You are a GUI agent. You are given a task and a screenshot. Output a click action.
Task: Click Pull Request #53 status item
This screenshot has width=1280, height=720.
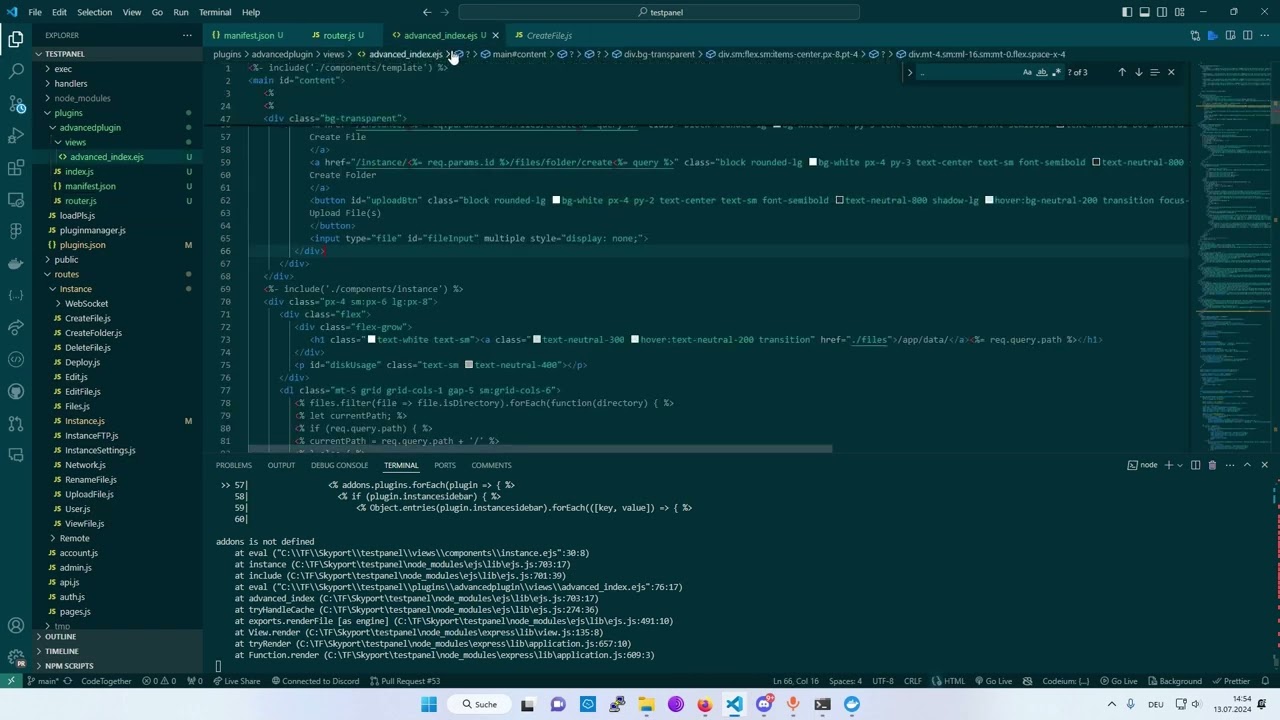[405, 681]
